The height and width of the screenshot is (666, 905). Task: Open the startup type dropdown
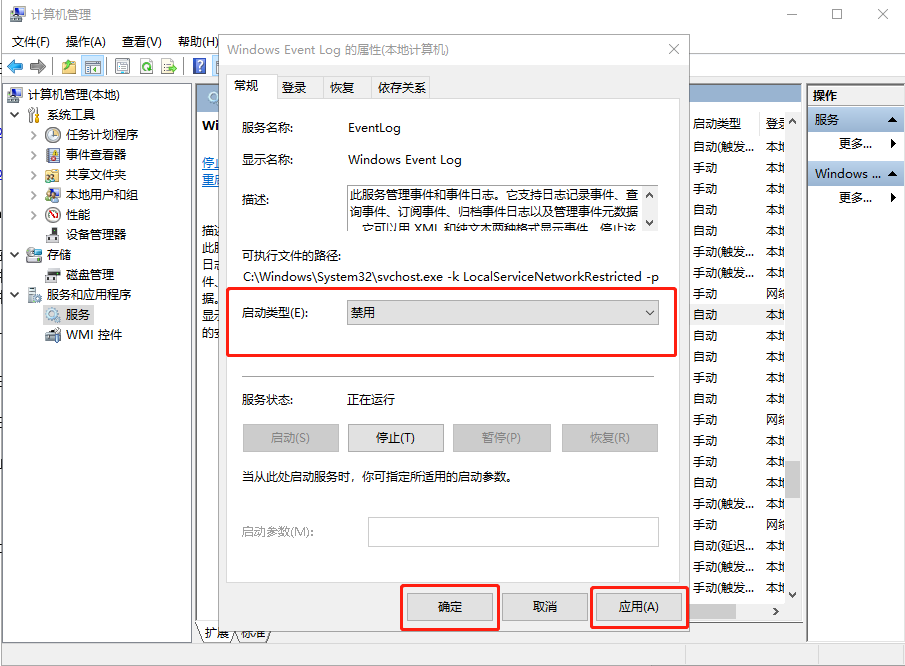pos(502,313)
